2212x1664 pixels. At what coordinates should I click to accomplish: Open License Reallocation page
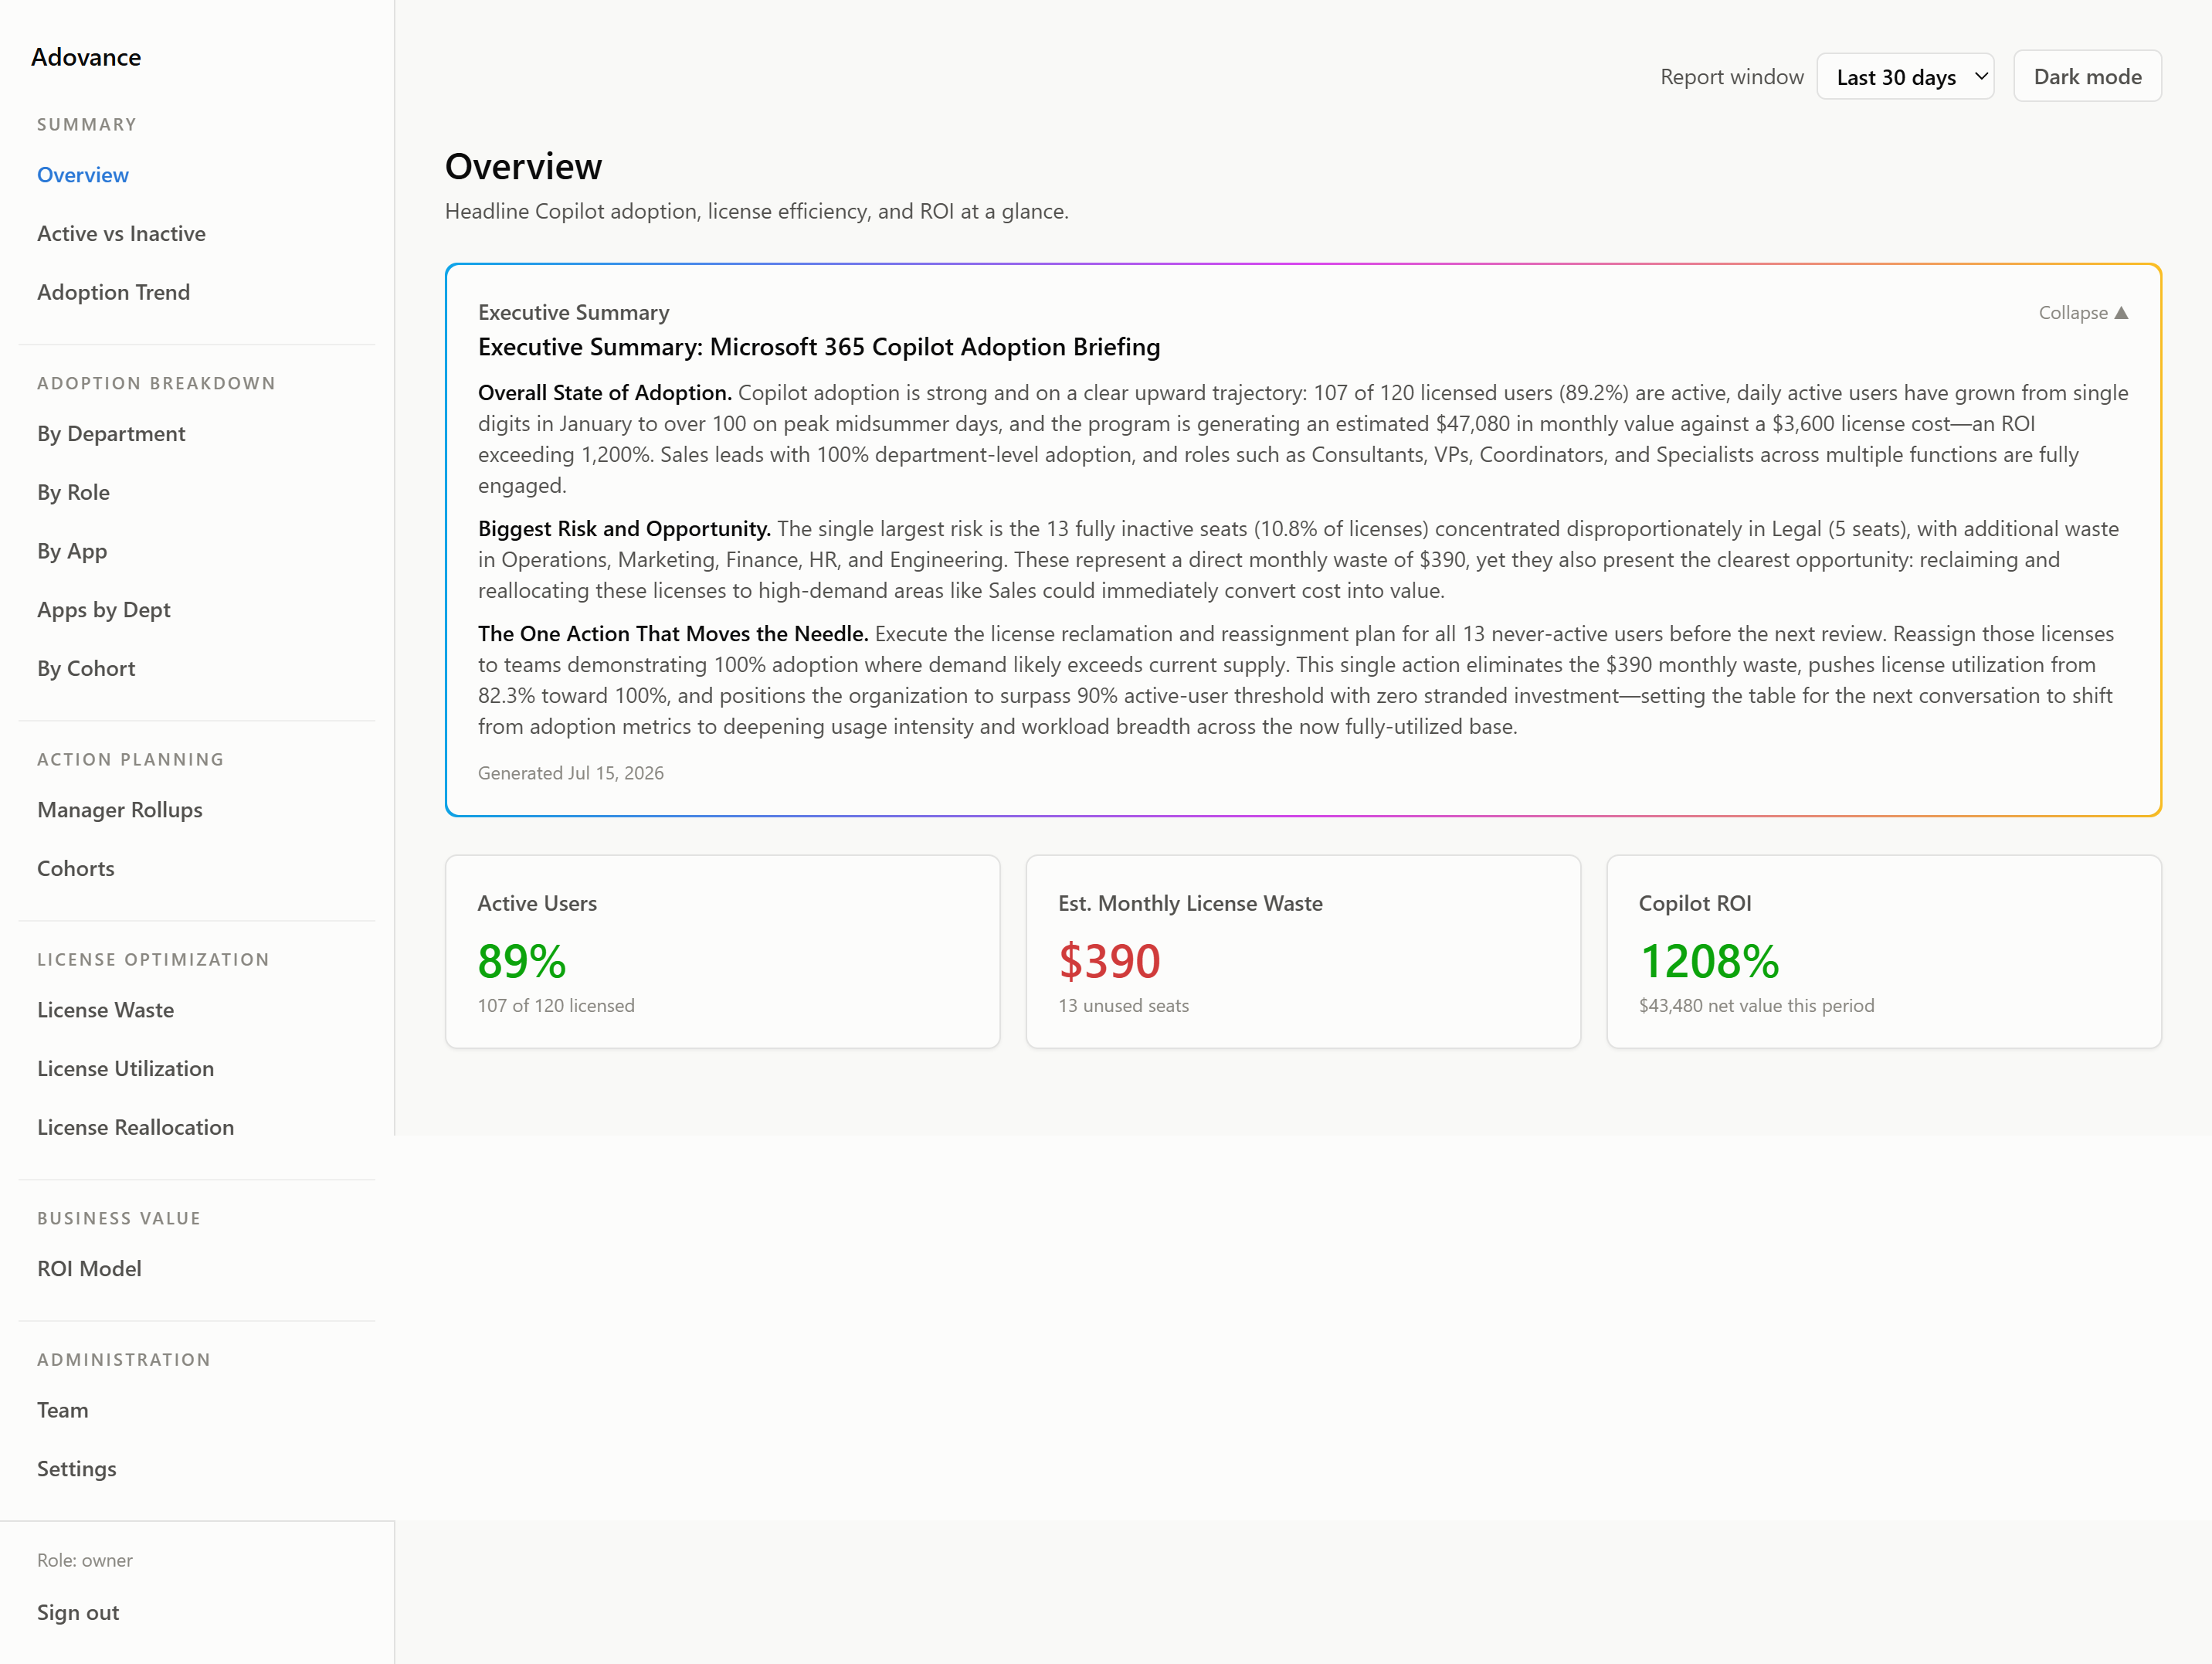[x=135, y=1127]
